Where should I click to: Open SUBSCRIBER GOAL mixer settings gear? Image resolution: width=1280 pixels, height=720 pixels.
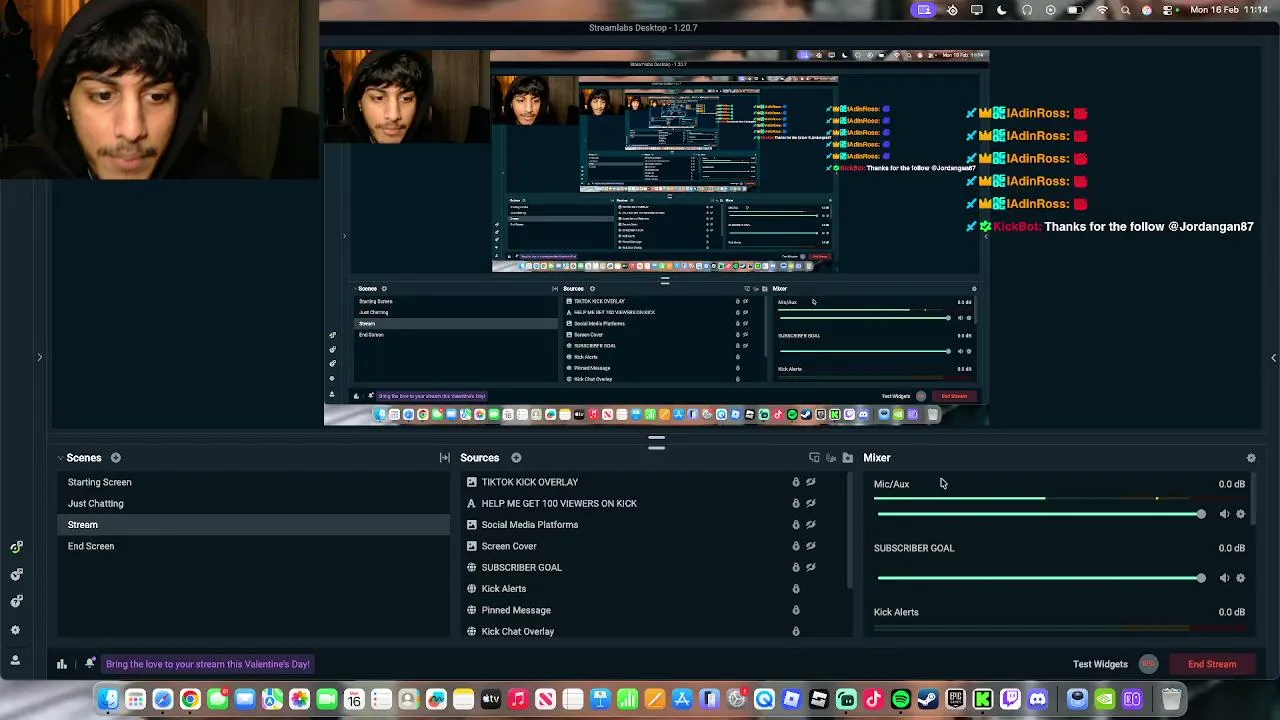click(x=1241, y=578)
